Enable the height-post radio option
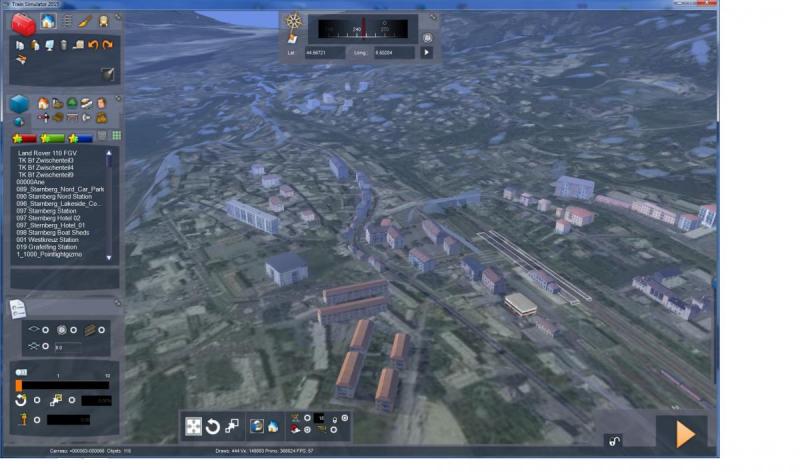The width and height of the screenshot is (800, 472). coord(37,420)
